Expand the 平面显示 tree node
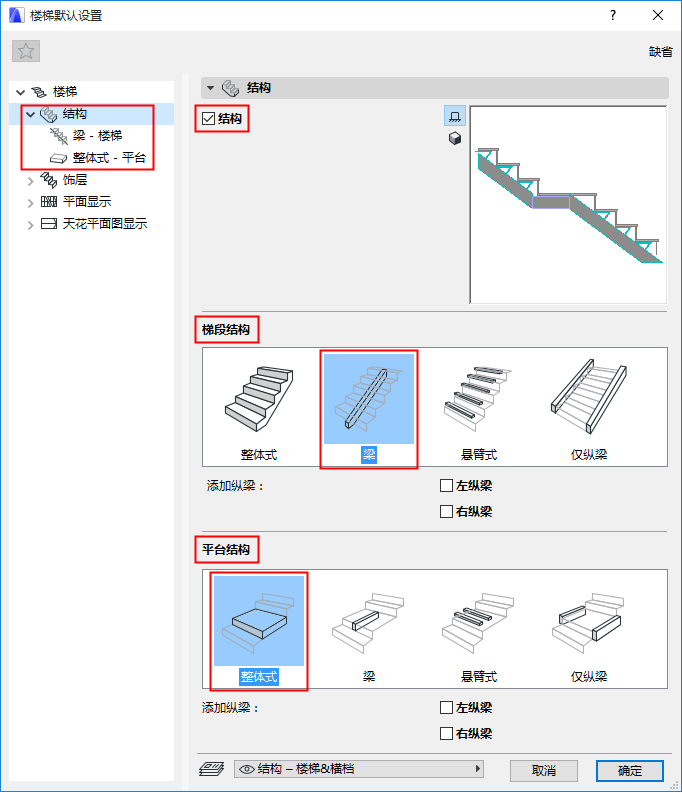The image size is (682, 792). tap(30, 203)
